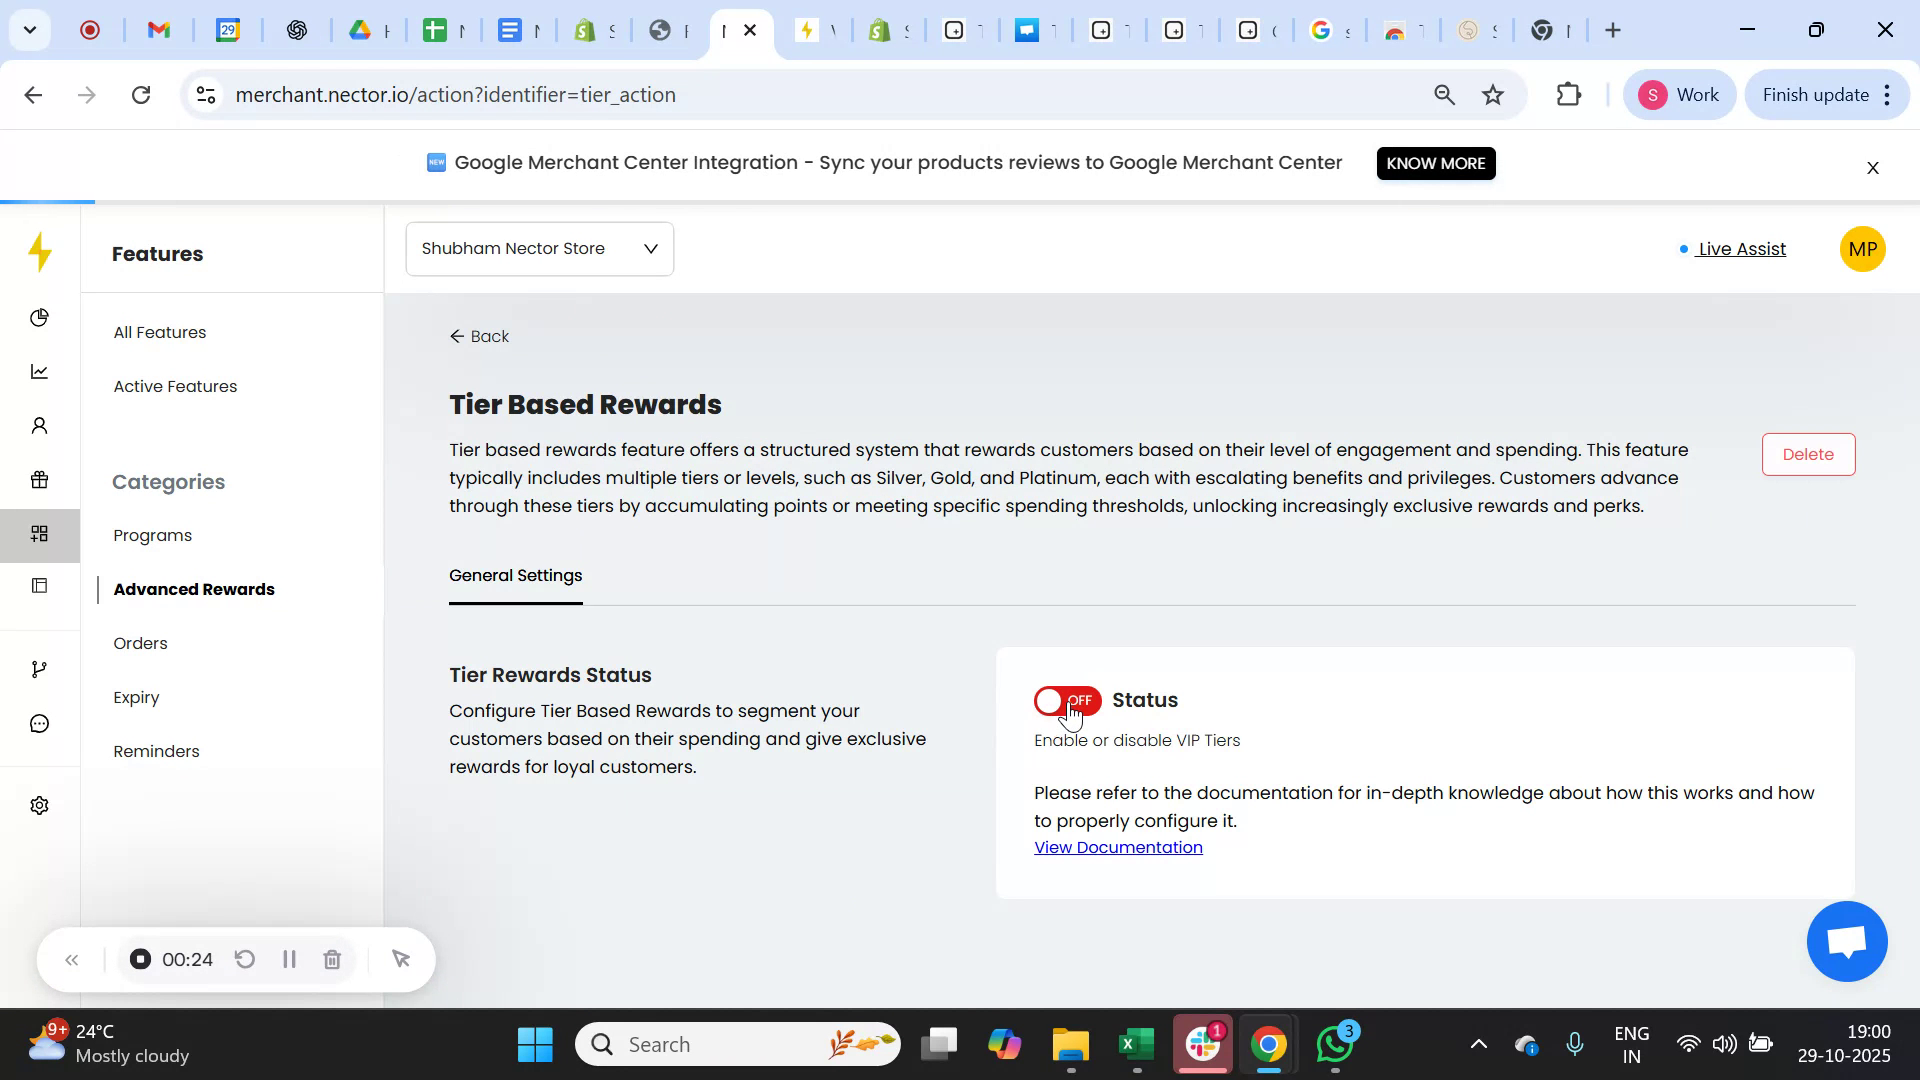
Task: Collapse the recording toolbar with double chevron
Action: tap(72, 959)
